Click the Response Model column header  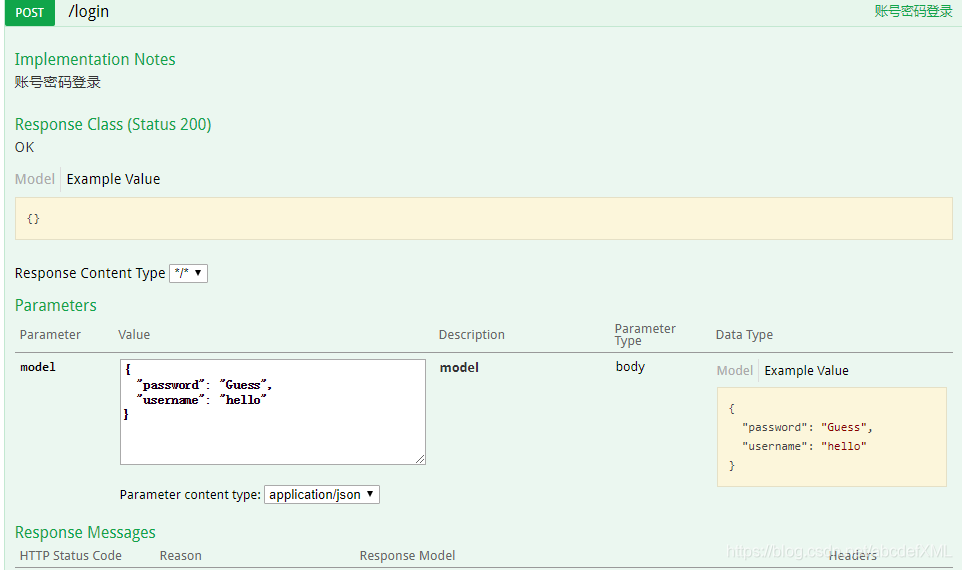(407, 555)
